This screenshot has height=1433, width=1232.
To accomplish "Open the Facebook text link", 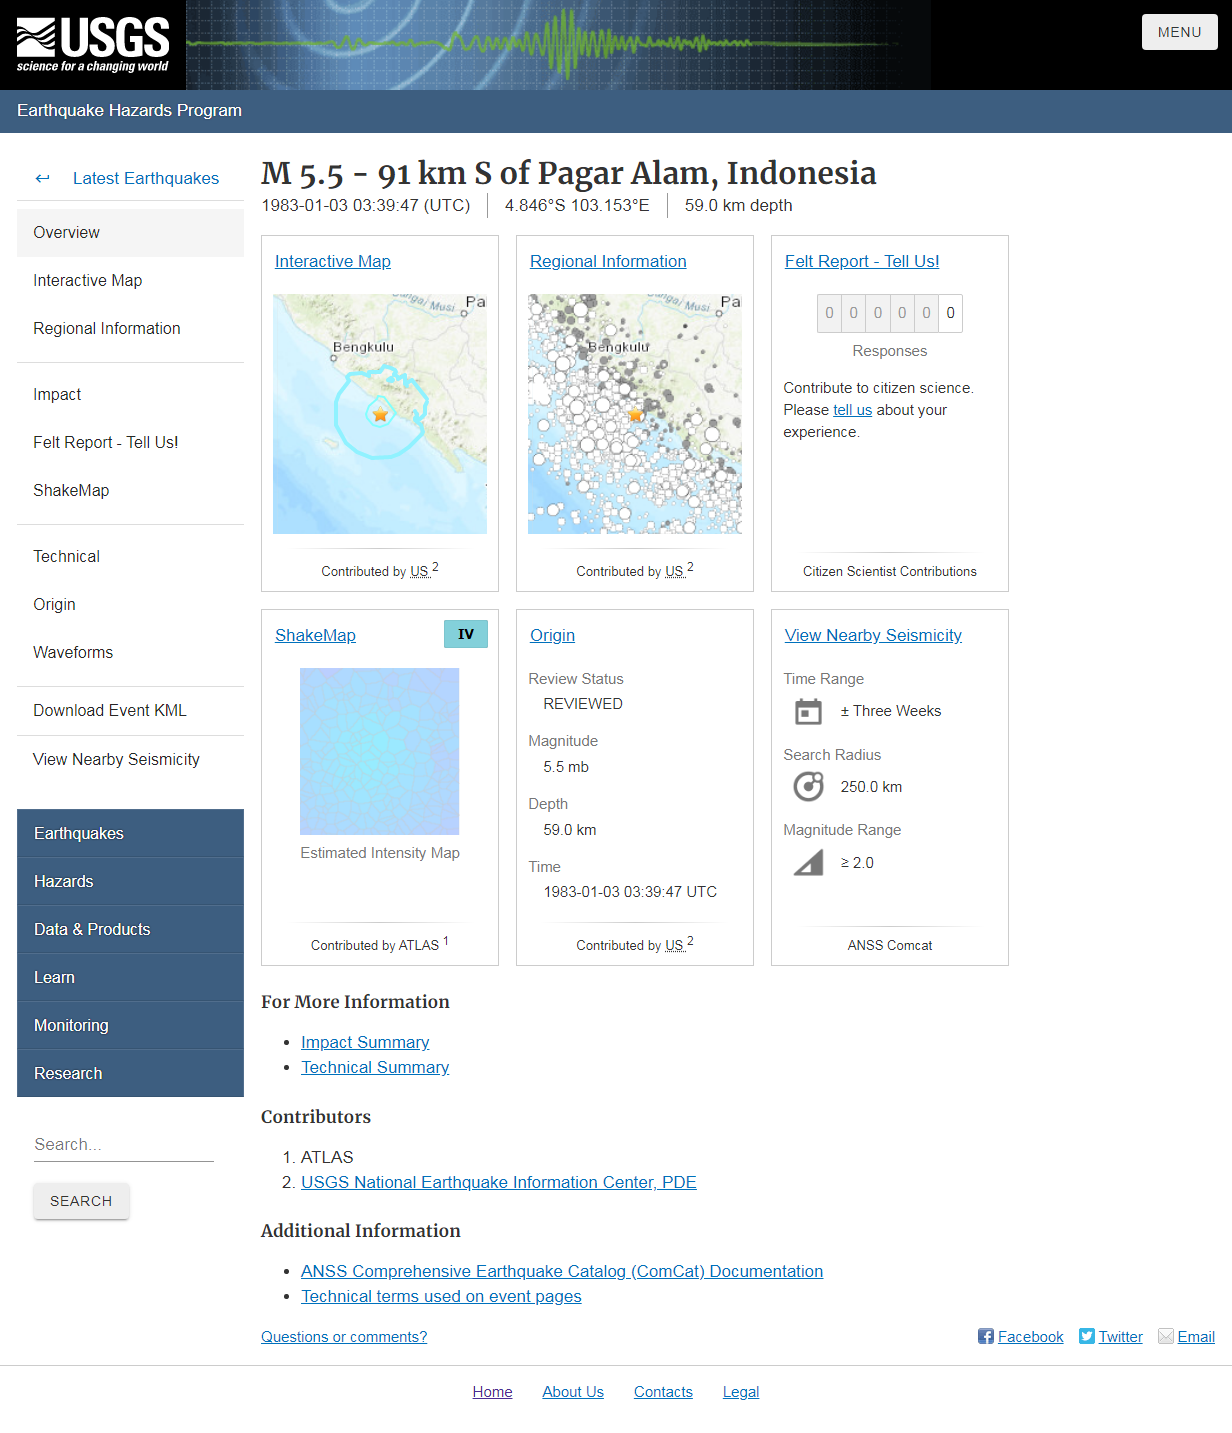I will pos(1030,1337).
